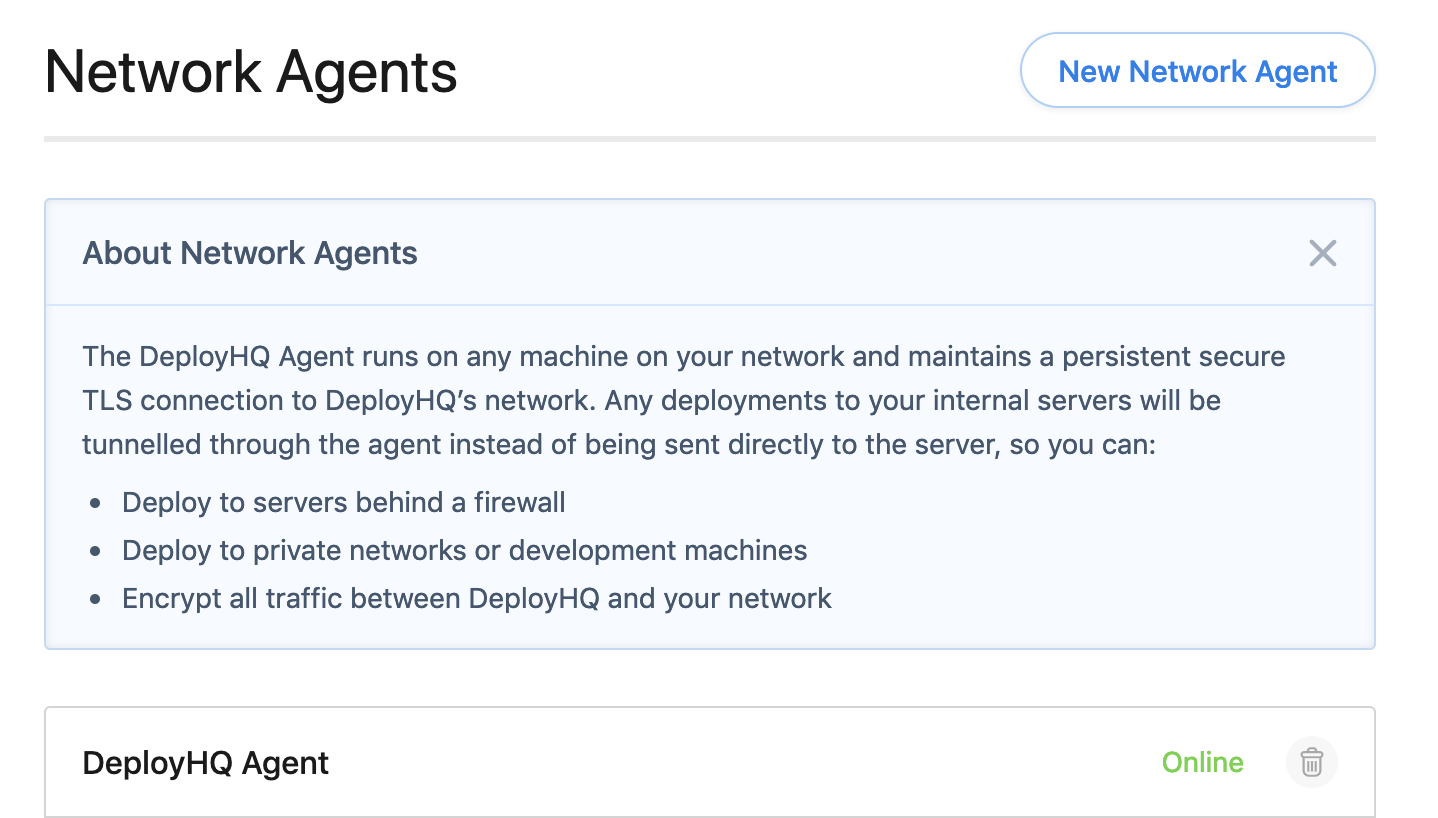Select the agent named DeployHQ Agent
The image size is (1438, 818).
[204, 762]
